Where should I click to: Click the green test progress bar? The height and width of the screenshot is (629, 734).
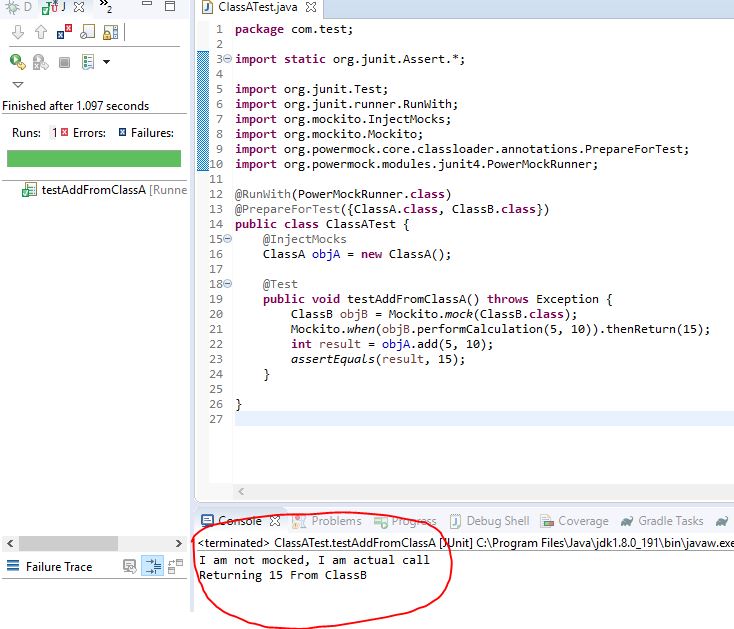pos(94,158)
